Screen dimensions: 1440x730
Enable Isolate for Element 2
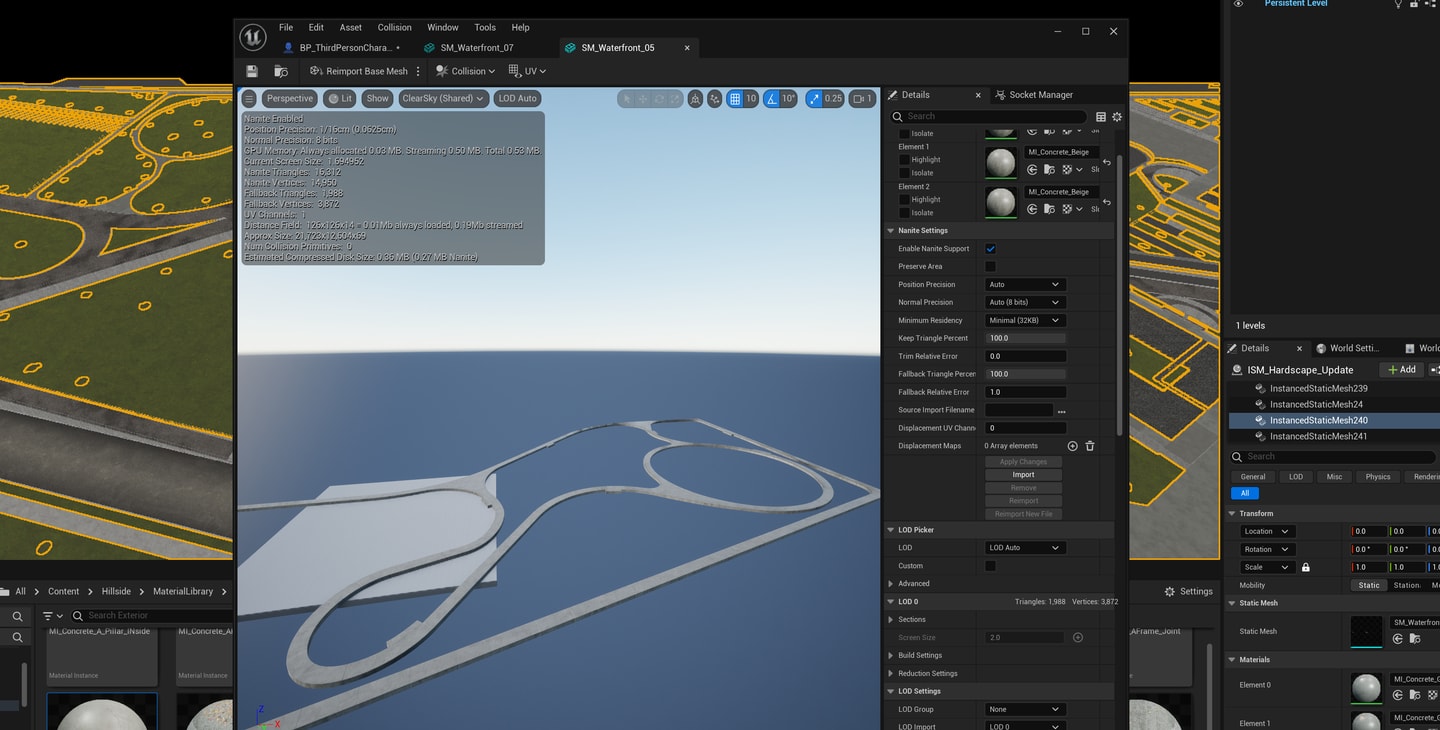tap(904, 212)
